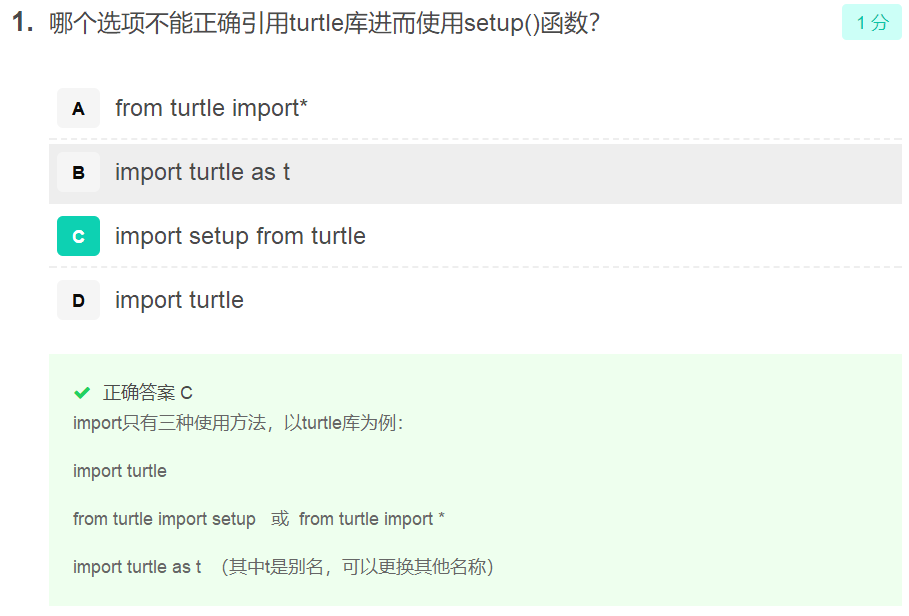The image size is (909, 616).
Task: Choose answer 'import turtle'
Action: click(x=179, y=300)
